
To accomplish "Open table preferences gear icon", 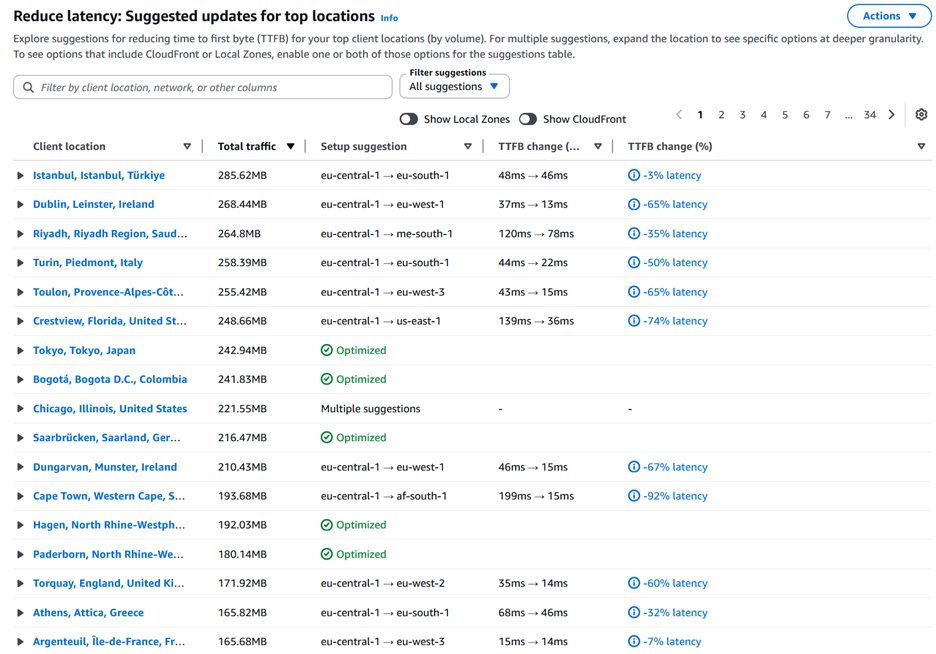I will [x=921, y=115].
